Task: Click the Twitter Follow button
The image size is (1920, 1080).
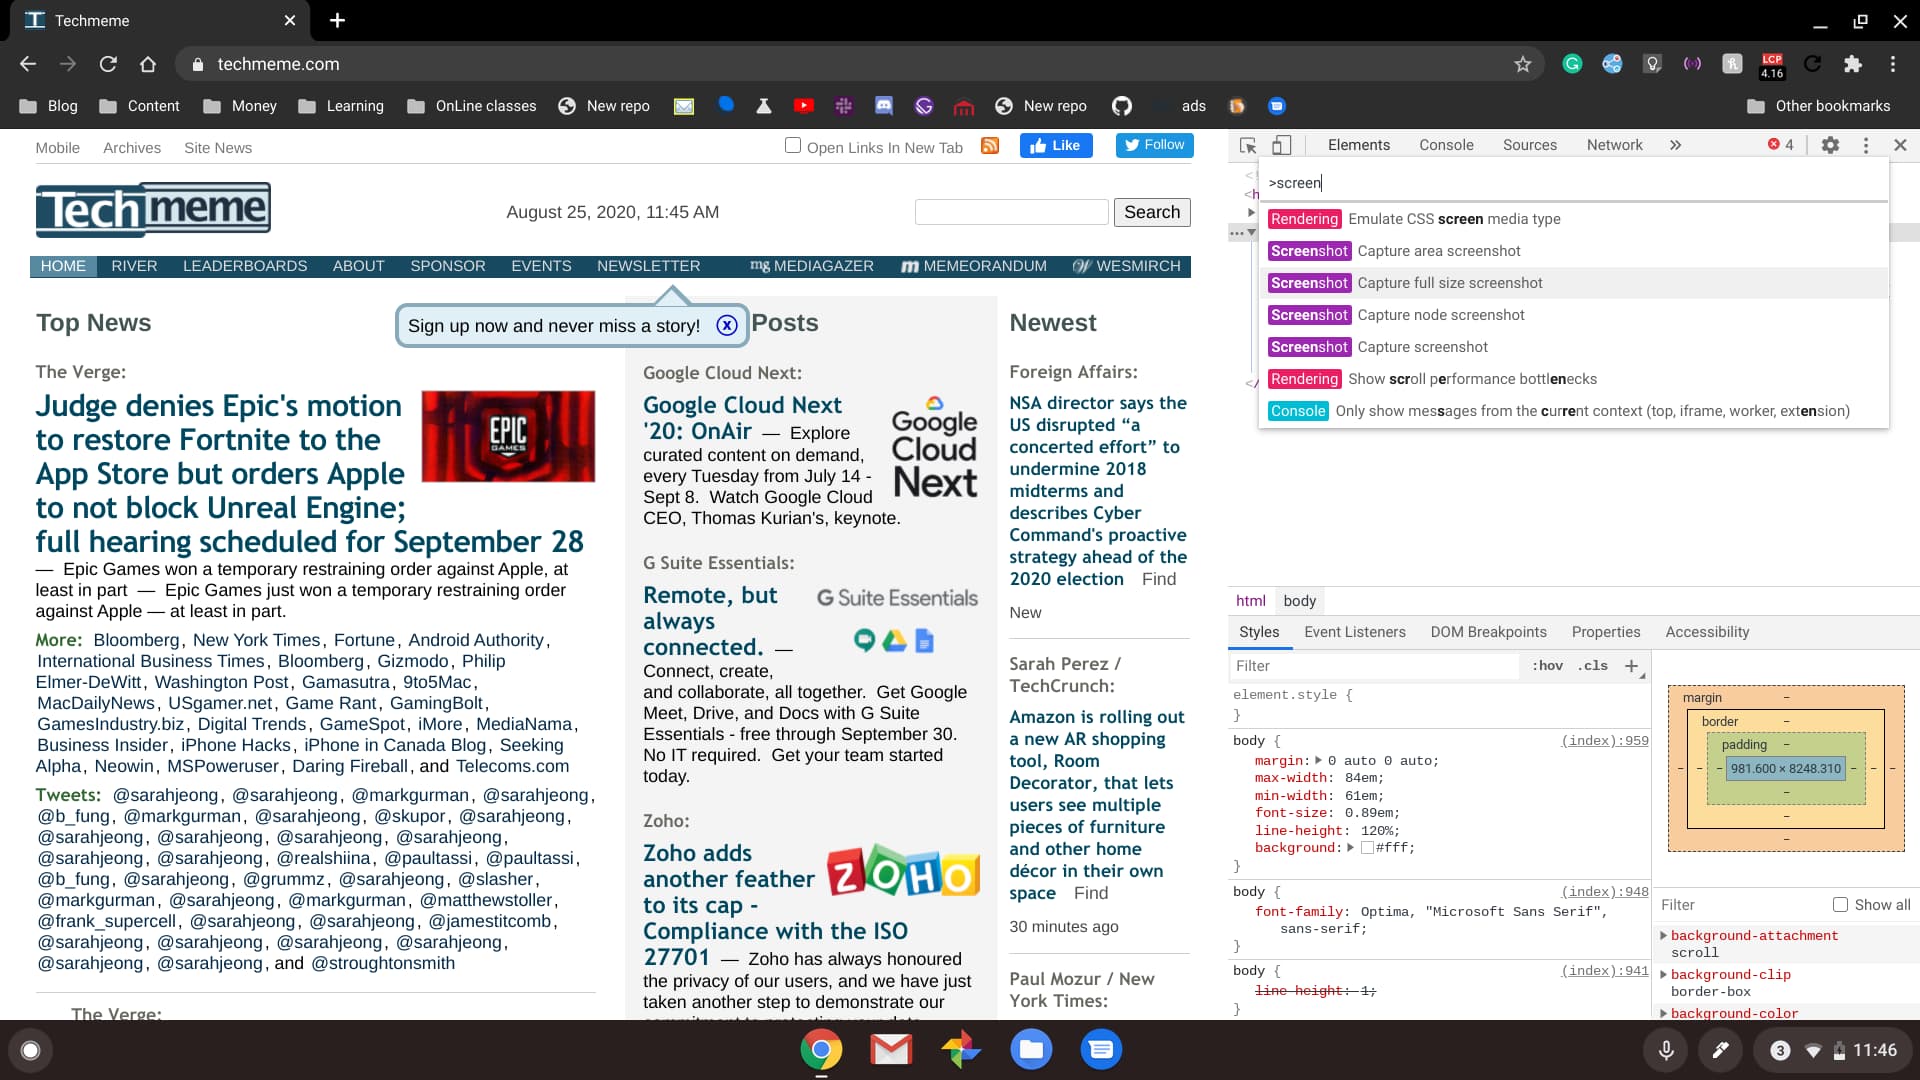Action: [1154, 146]
